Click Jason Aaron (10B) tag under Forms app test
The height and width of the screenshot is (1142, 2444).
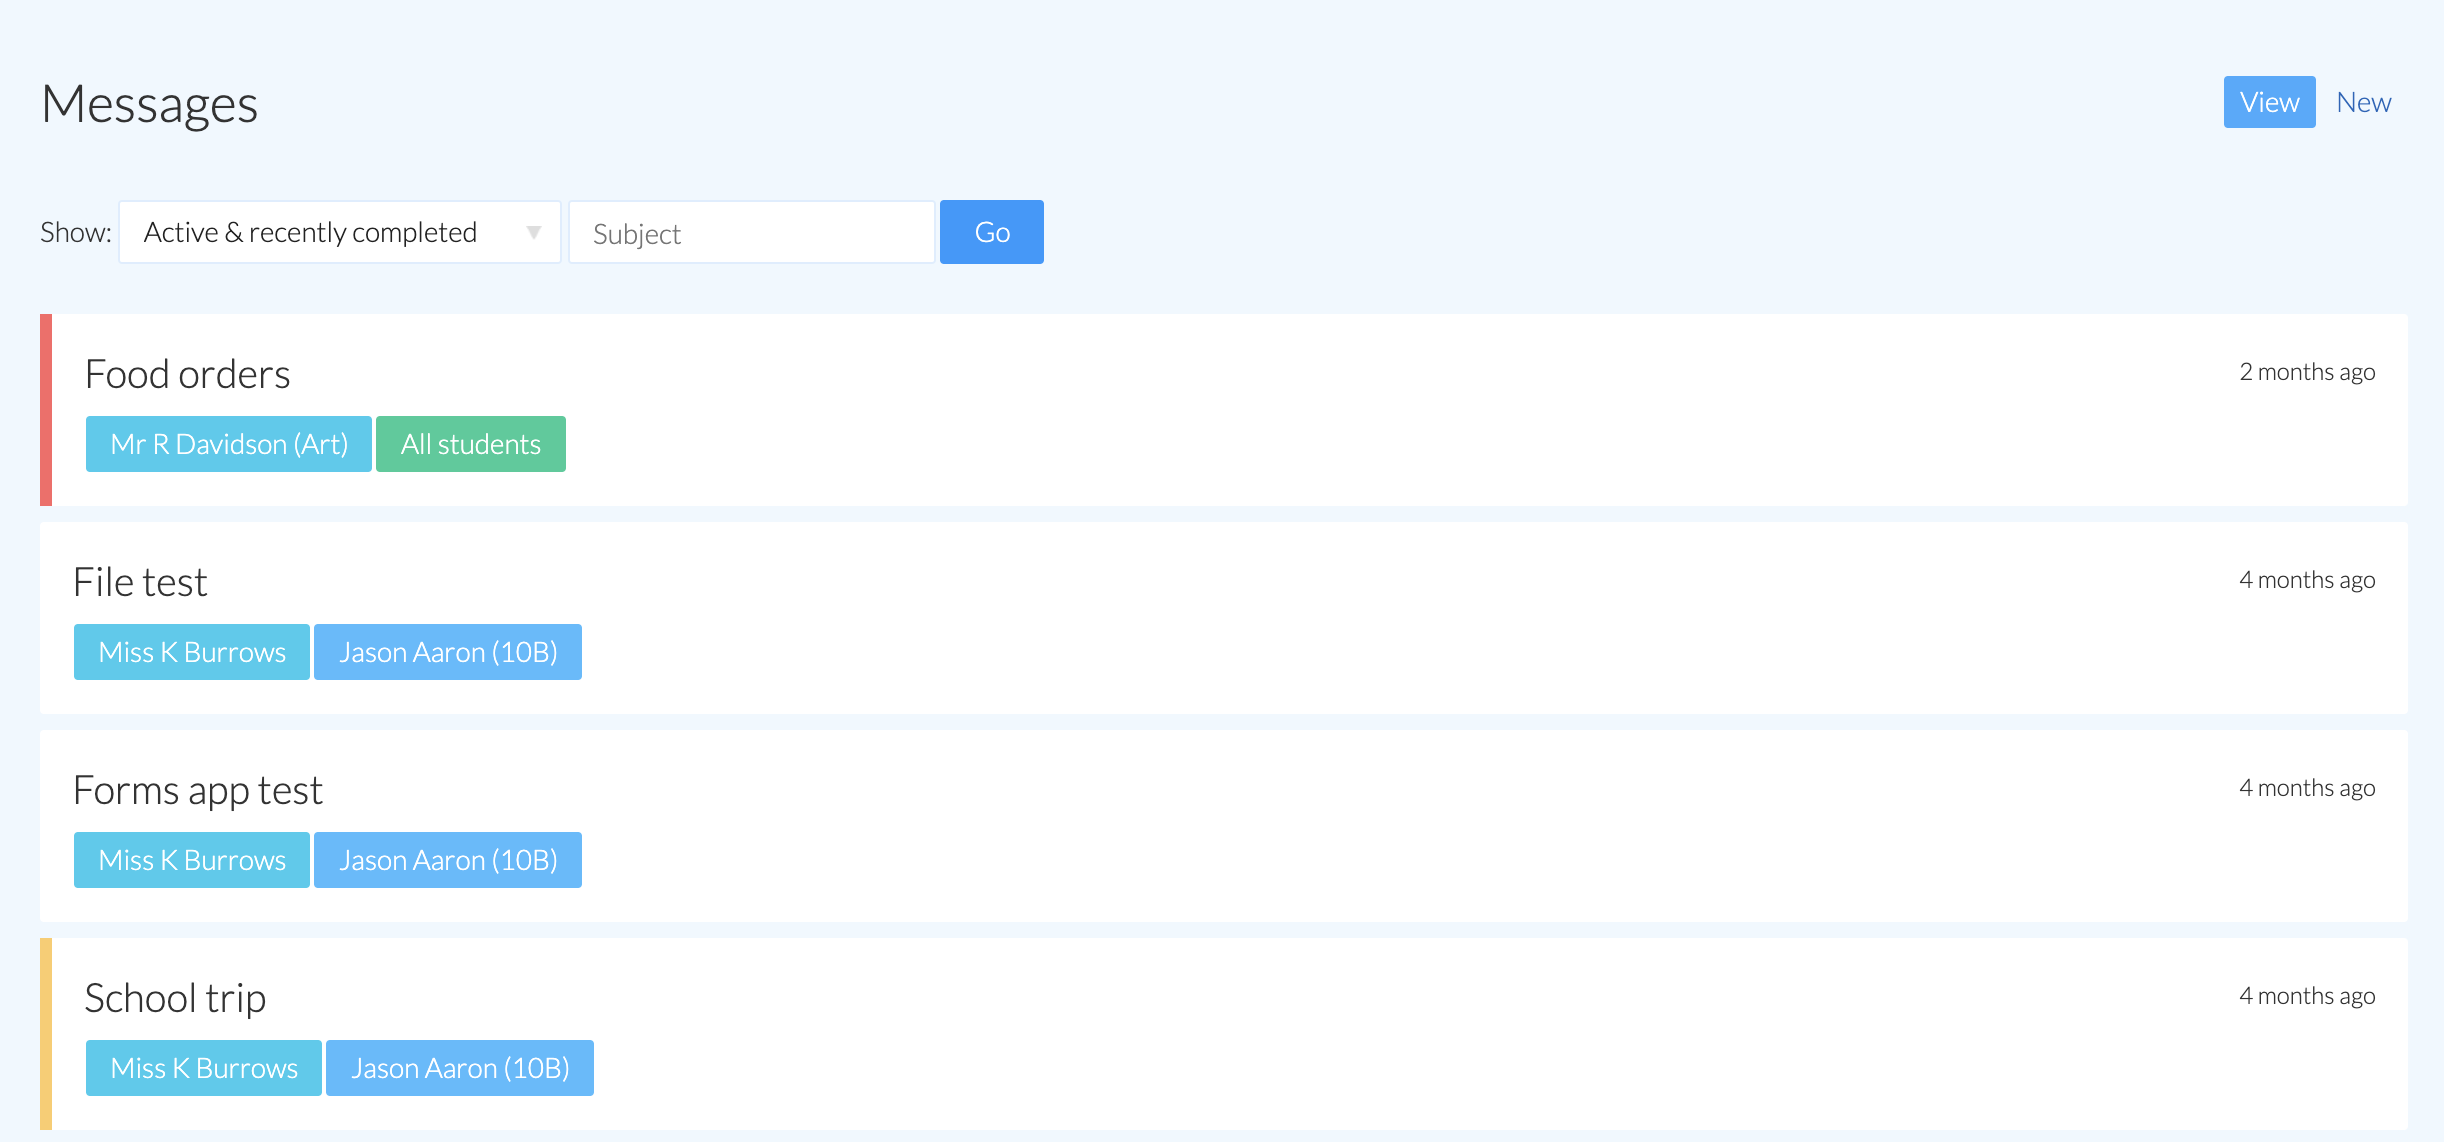(447, 860)
